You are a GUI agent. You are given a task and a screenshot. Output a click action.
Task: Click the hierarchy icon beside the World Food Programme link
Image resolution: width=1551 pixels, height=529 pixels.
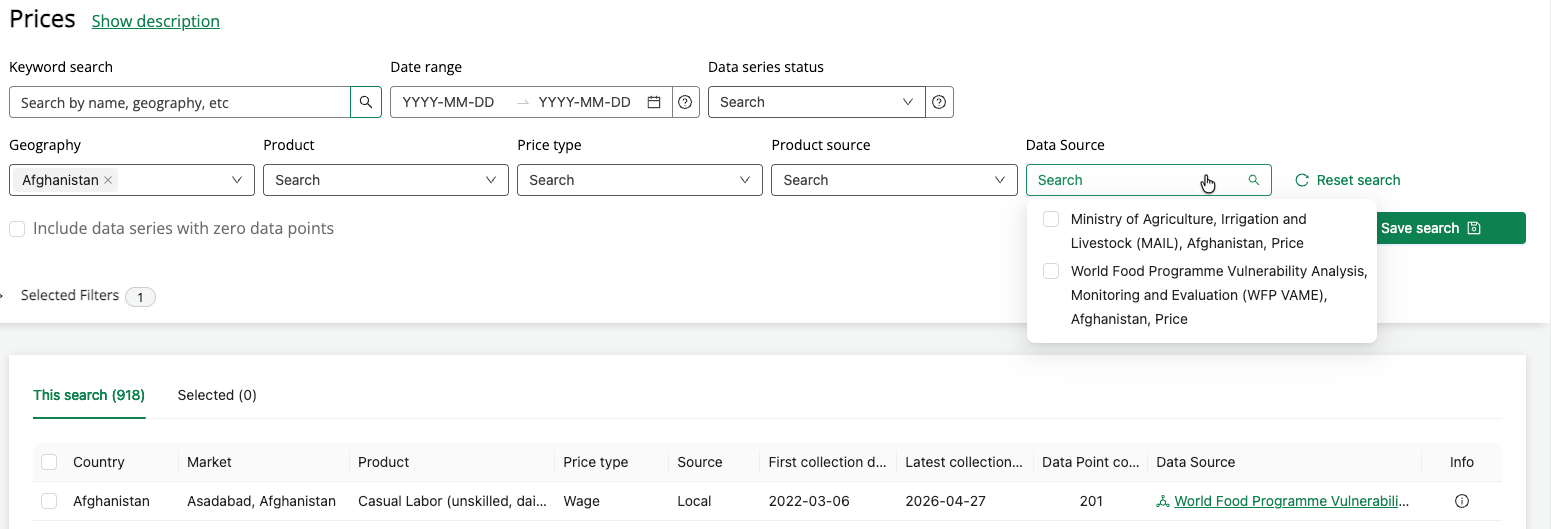click(1162, 501)
